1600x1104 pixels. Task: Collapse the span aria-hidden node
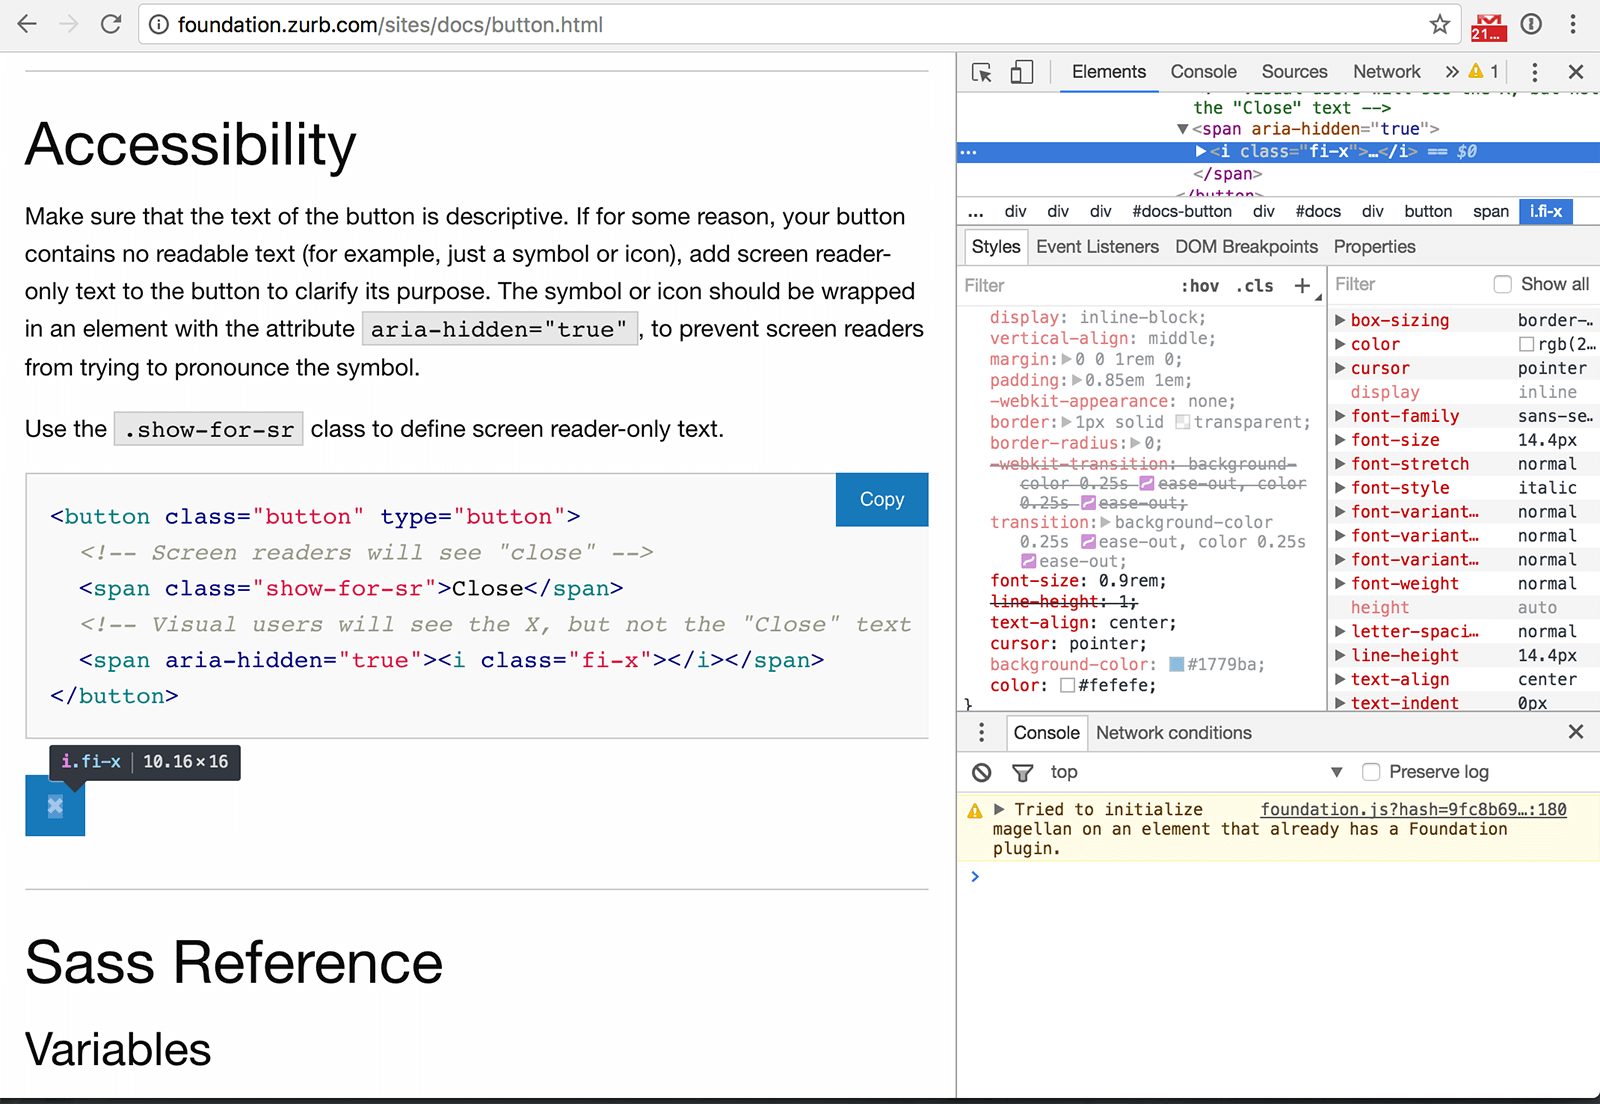1182,129
